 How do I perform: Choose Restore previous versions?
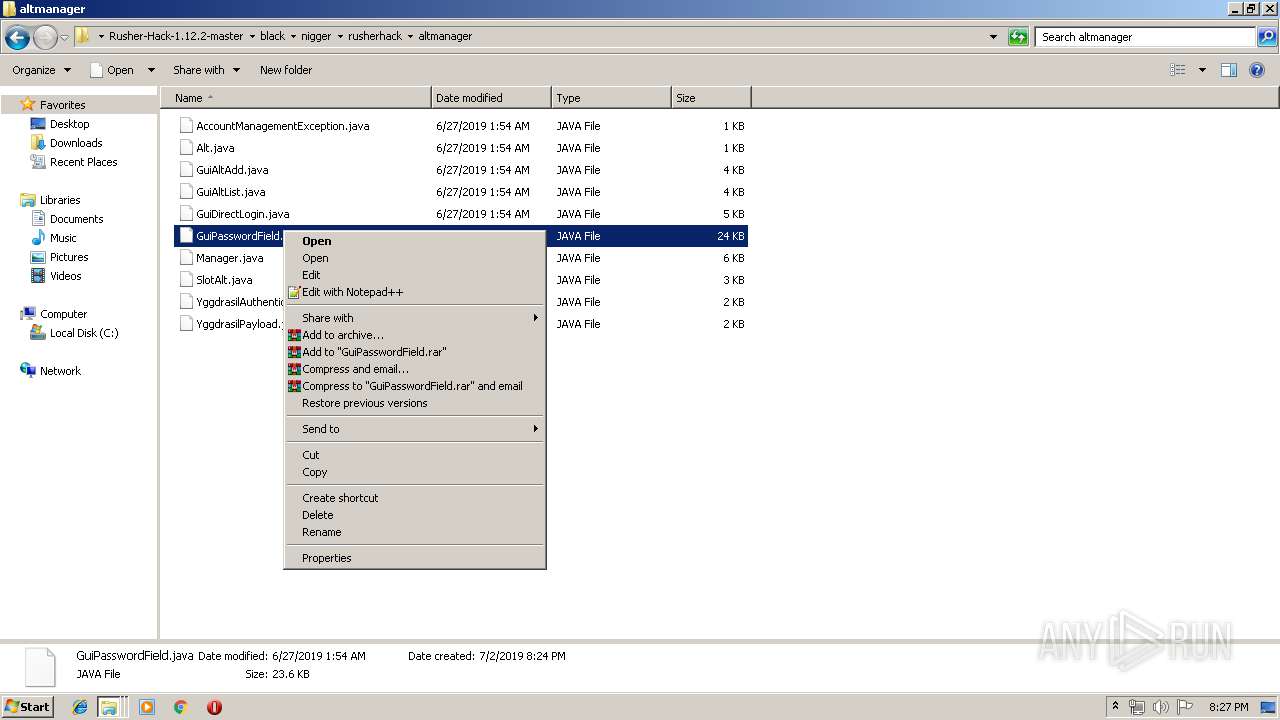[x=415, y=403]
